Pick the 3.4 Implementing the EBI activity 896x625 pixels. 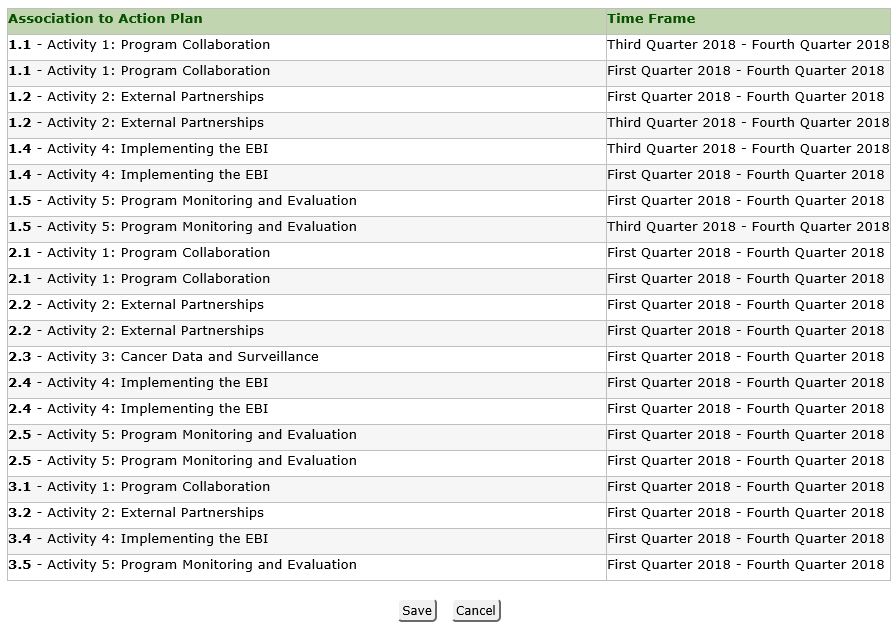(x=138, y=539)
